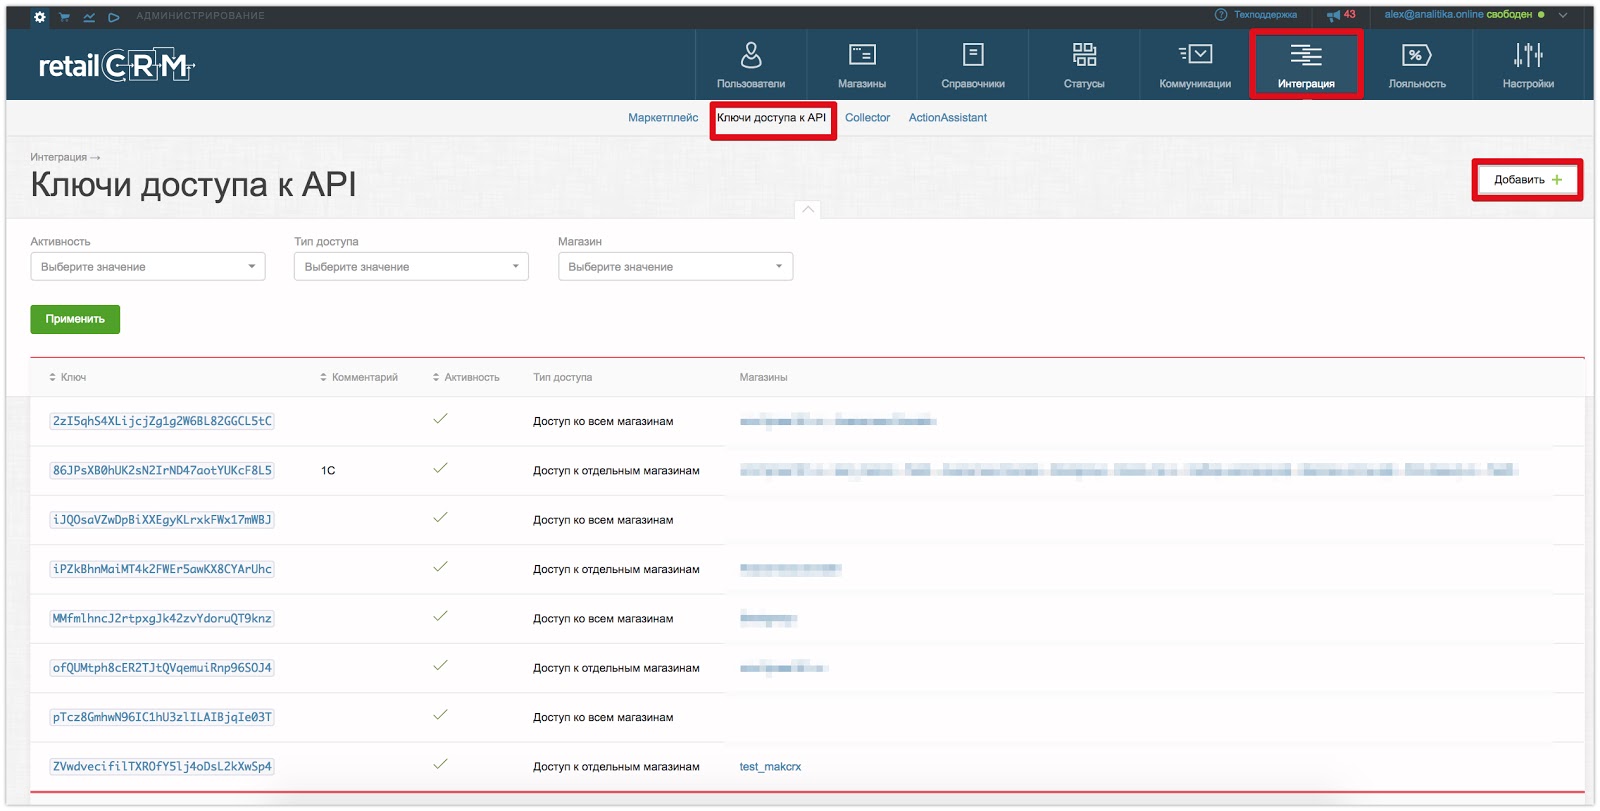The height and width of the screenshot is (811, 1600).
Task: Click the activity checkmark in the 2zI5qhS4 row
Action: [440, 419]
